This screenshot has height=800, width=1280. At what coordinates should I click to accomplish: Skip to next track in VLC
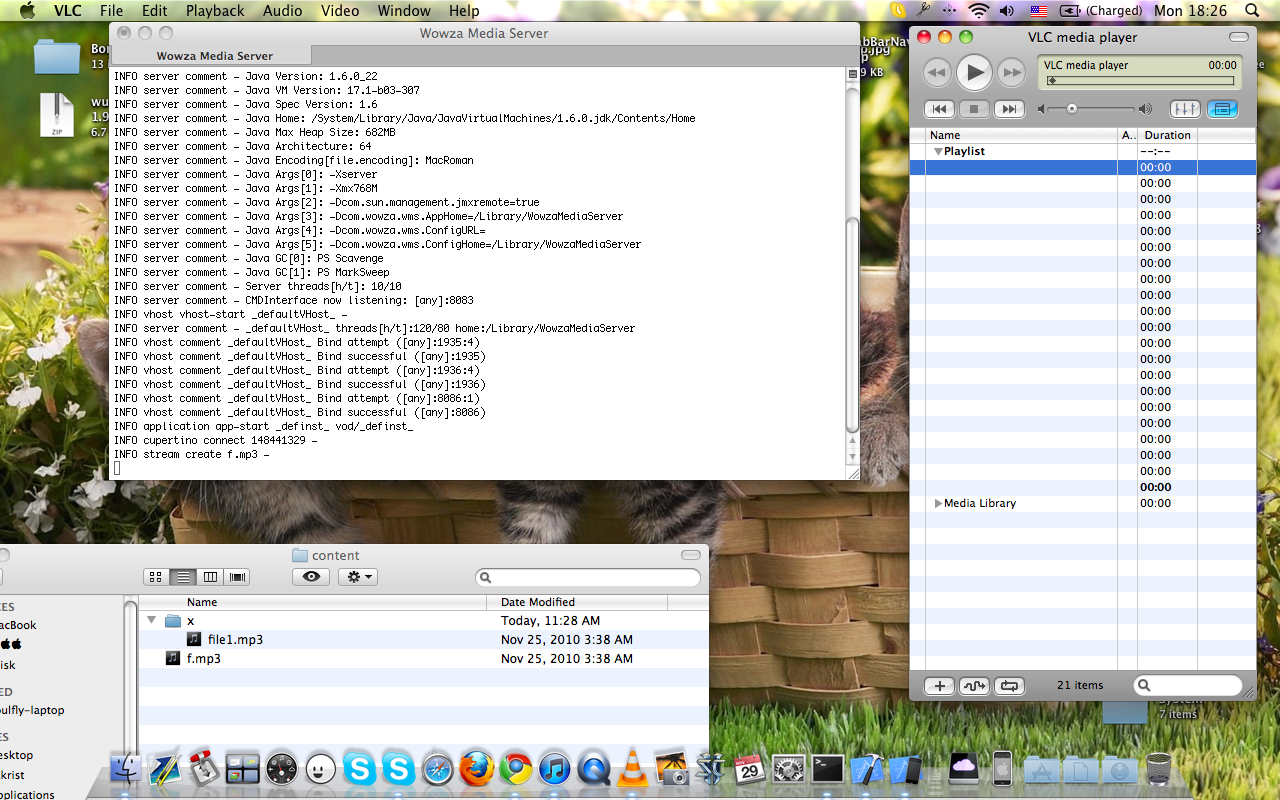point(1009,109)
